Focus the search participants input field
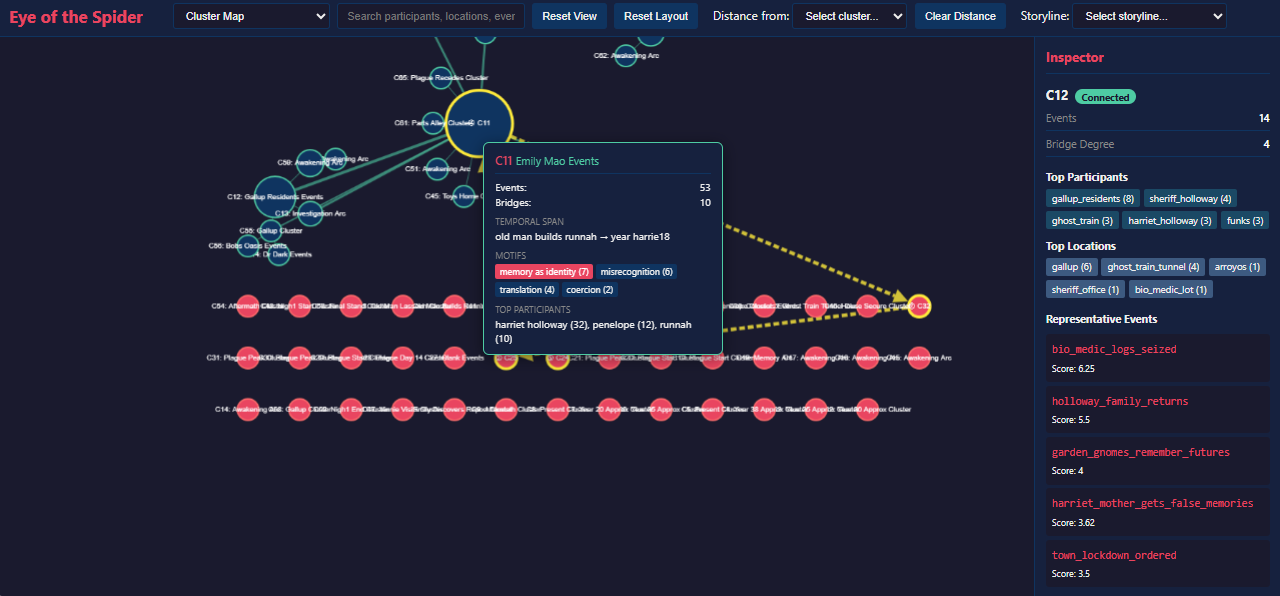 [430, 16]
